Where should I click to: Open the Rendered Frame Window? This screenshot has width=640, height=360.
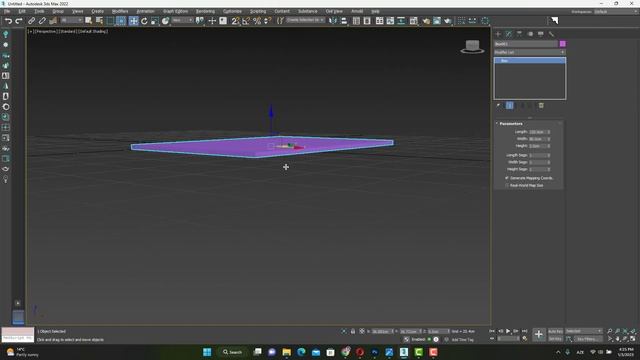click(437, 20)
